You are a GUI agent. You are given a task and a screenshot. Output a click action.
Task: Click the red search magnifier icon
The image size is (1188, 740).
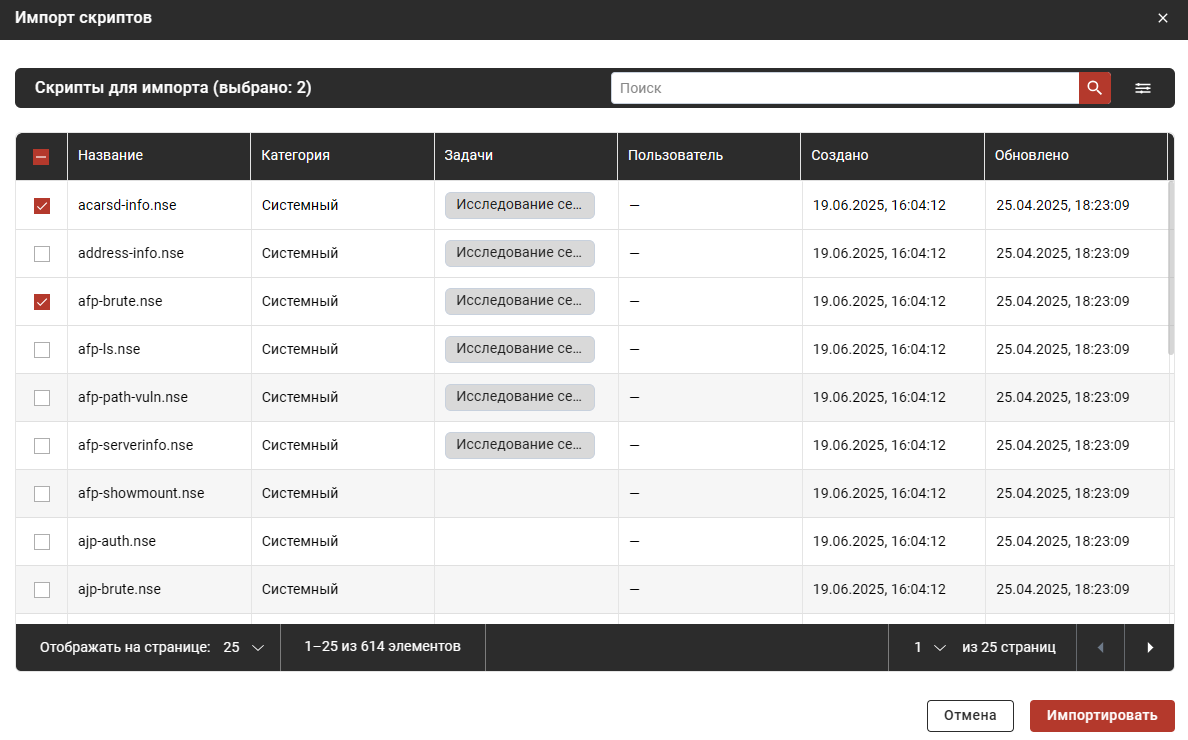click(1094, 88)
